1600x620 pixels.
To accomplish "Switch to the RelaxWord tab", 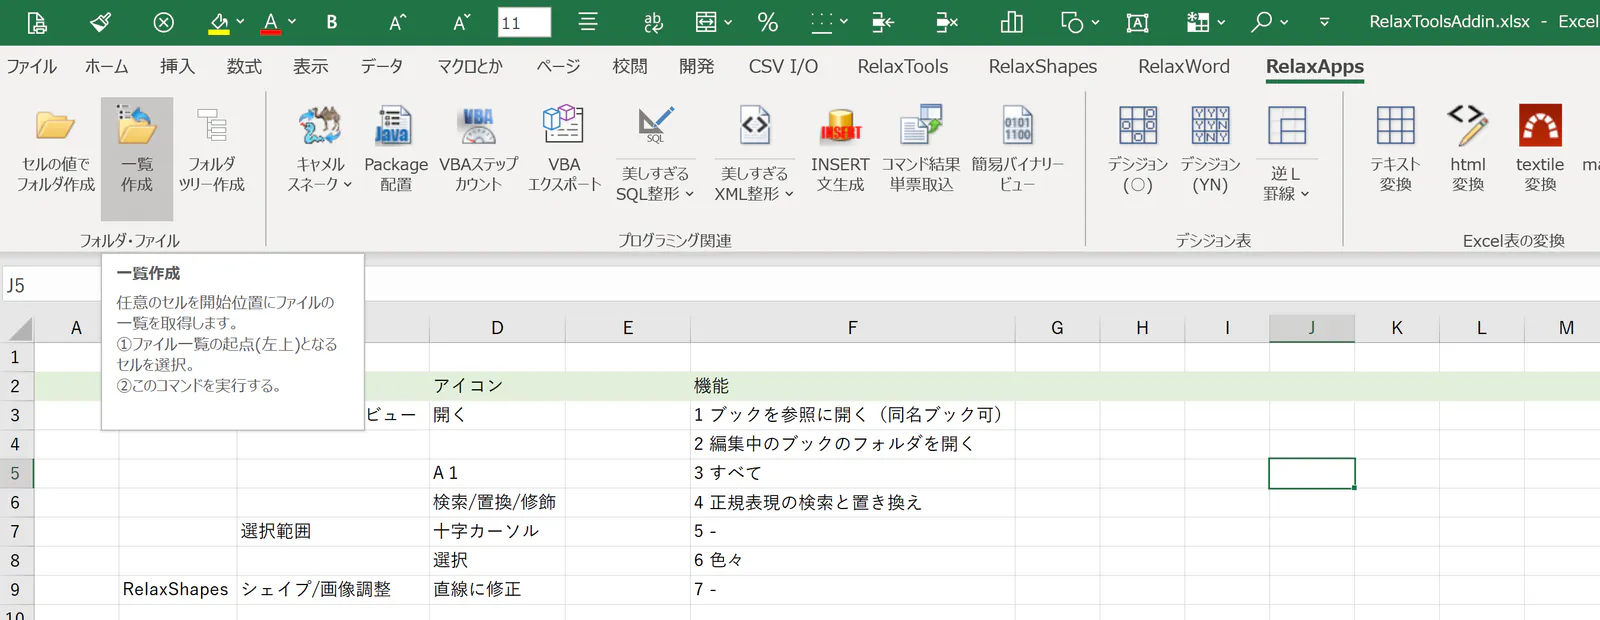I will tap(1184, 66).
